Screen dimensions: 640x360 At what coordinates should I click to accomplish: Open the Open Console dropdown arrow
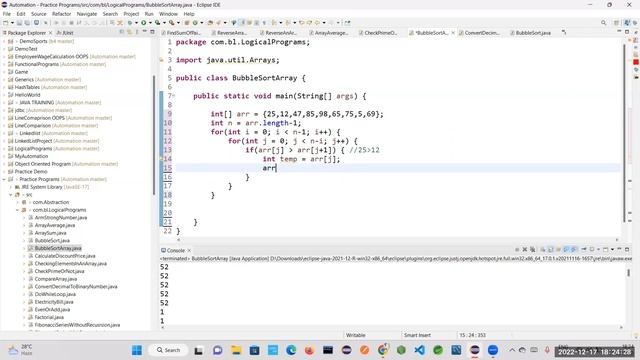612,249
